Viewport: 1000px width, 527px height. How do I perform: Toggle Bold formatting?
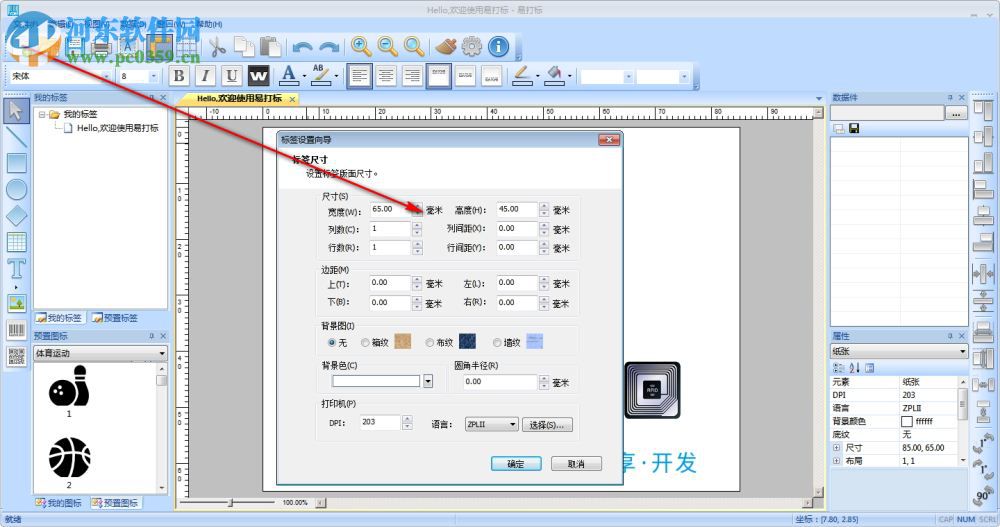coord(179,76)
